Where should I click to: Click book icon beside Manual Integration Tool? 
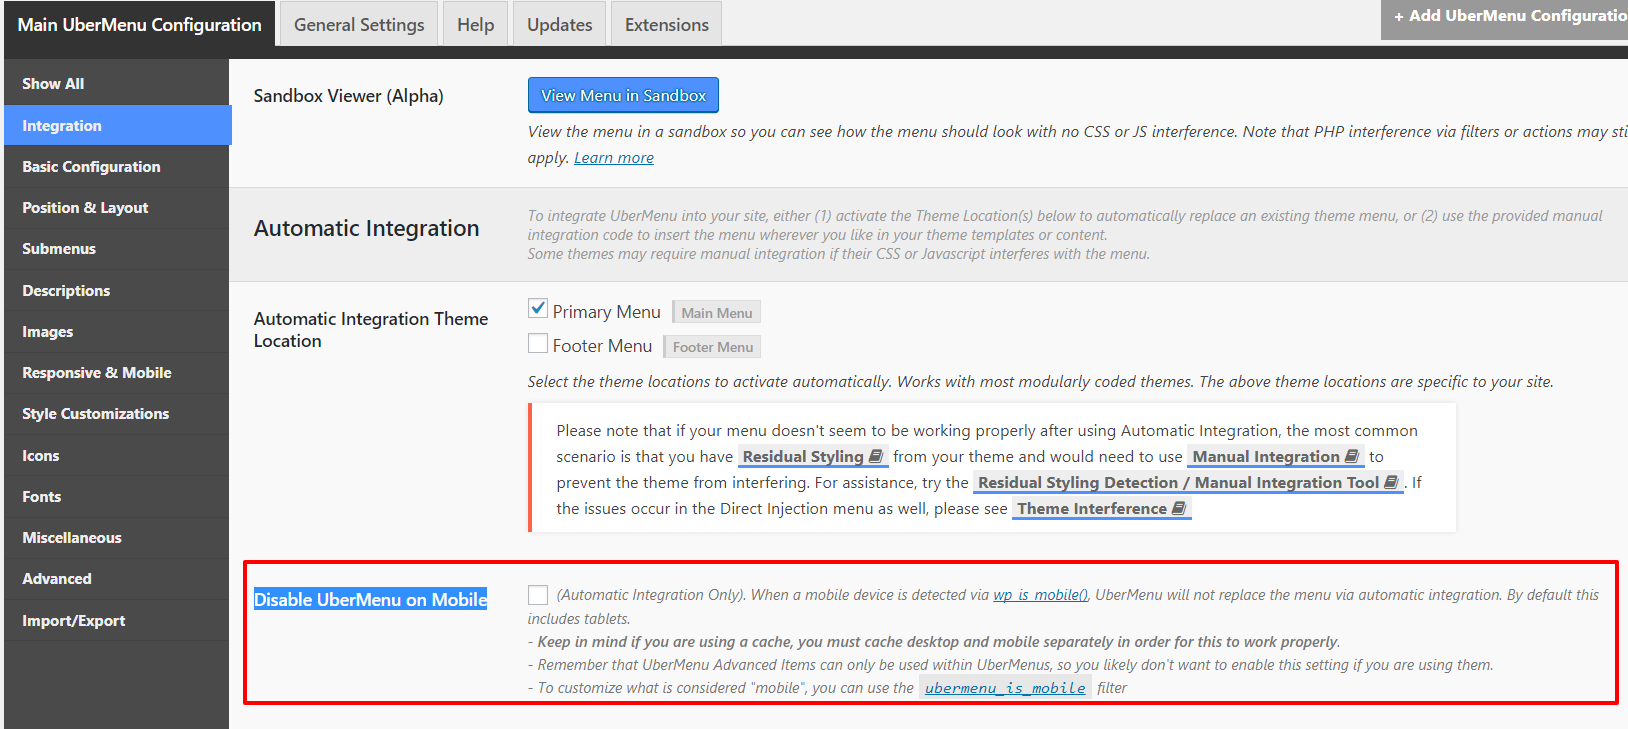[1391, 482]
